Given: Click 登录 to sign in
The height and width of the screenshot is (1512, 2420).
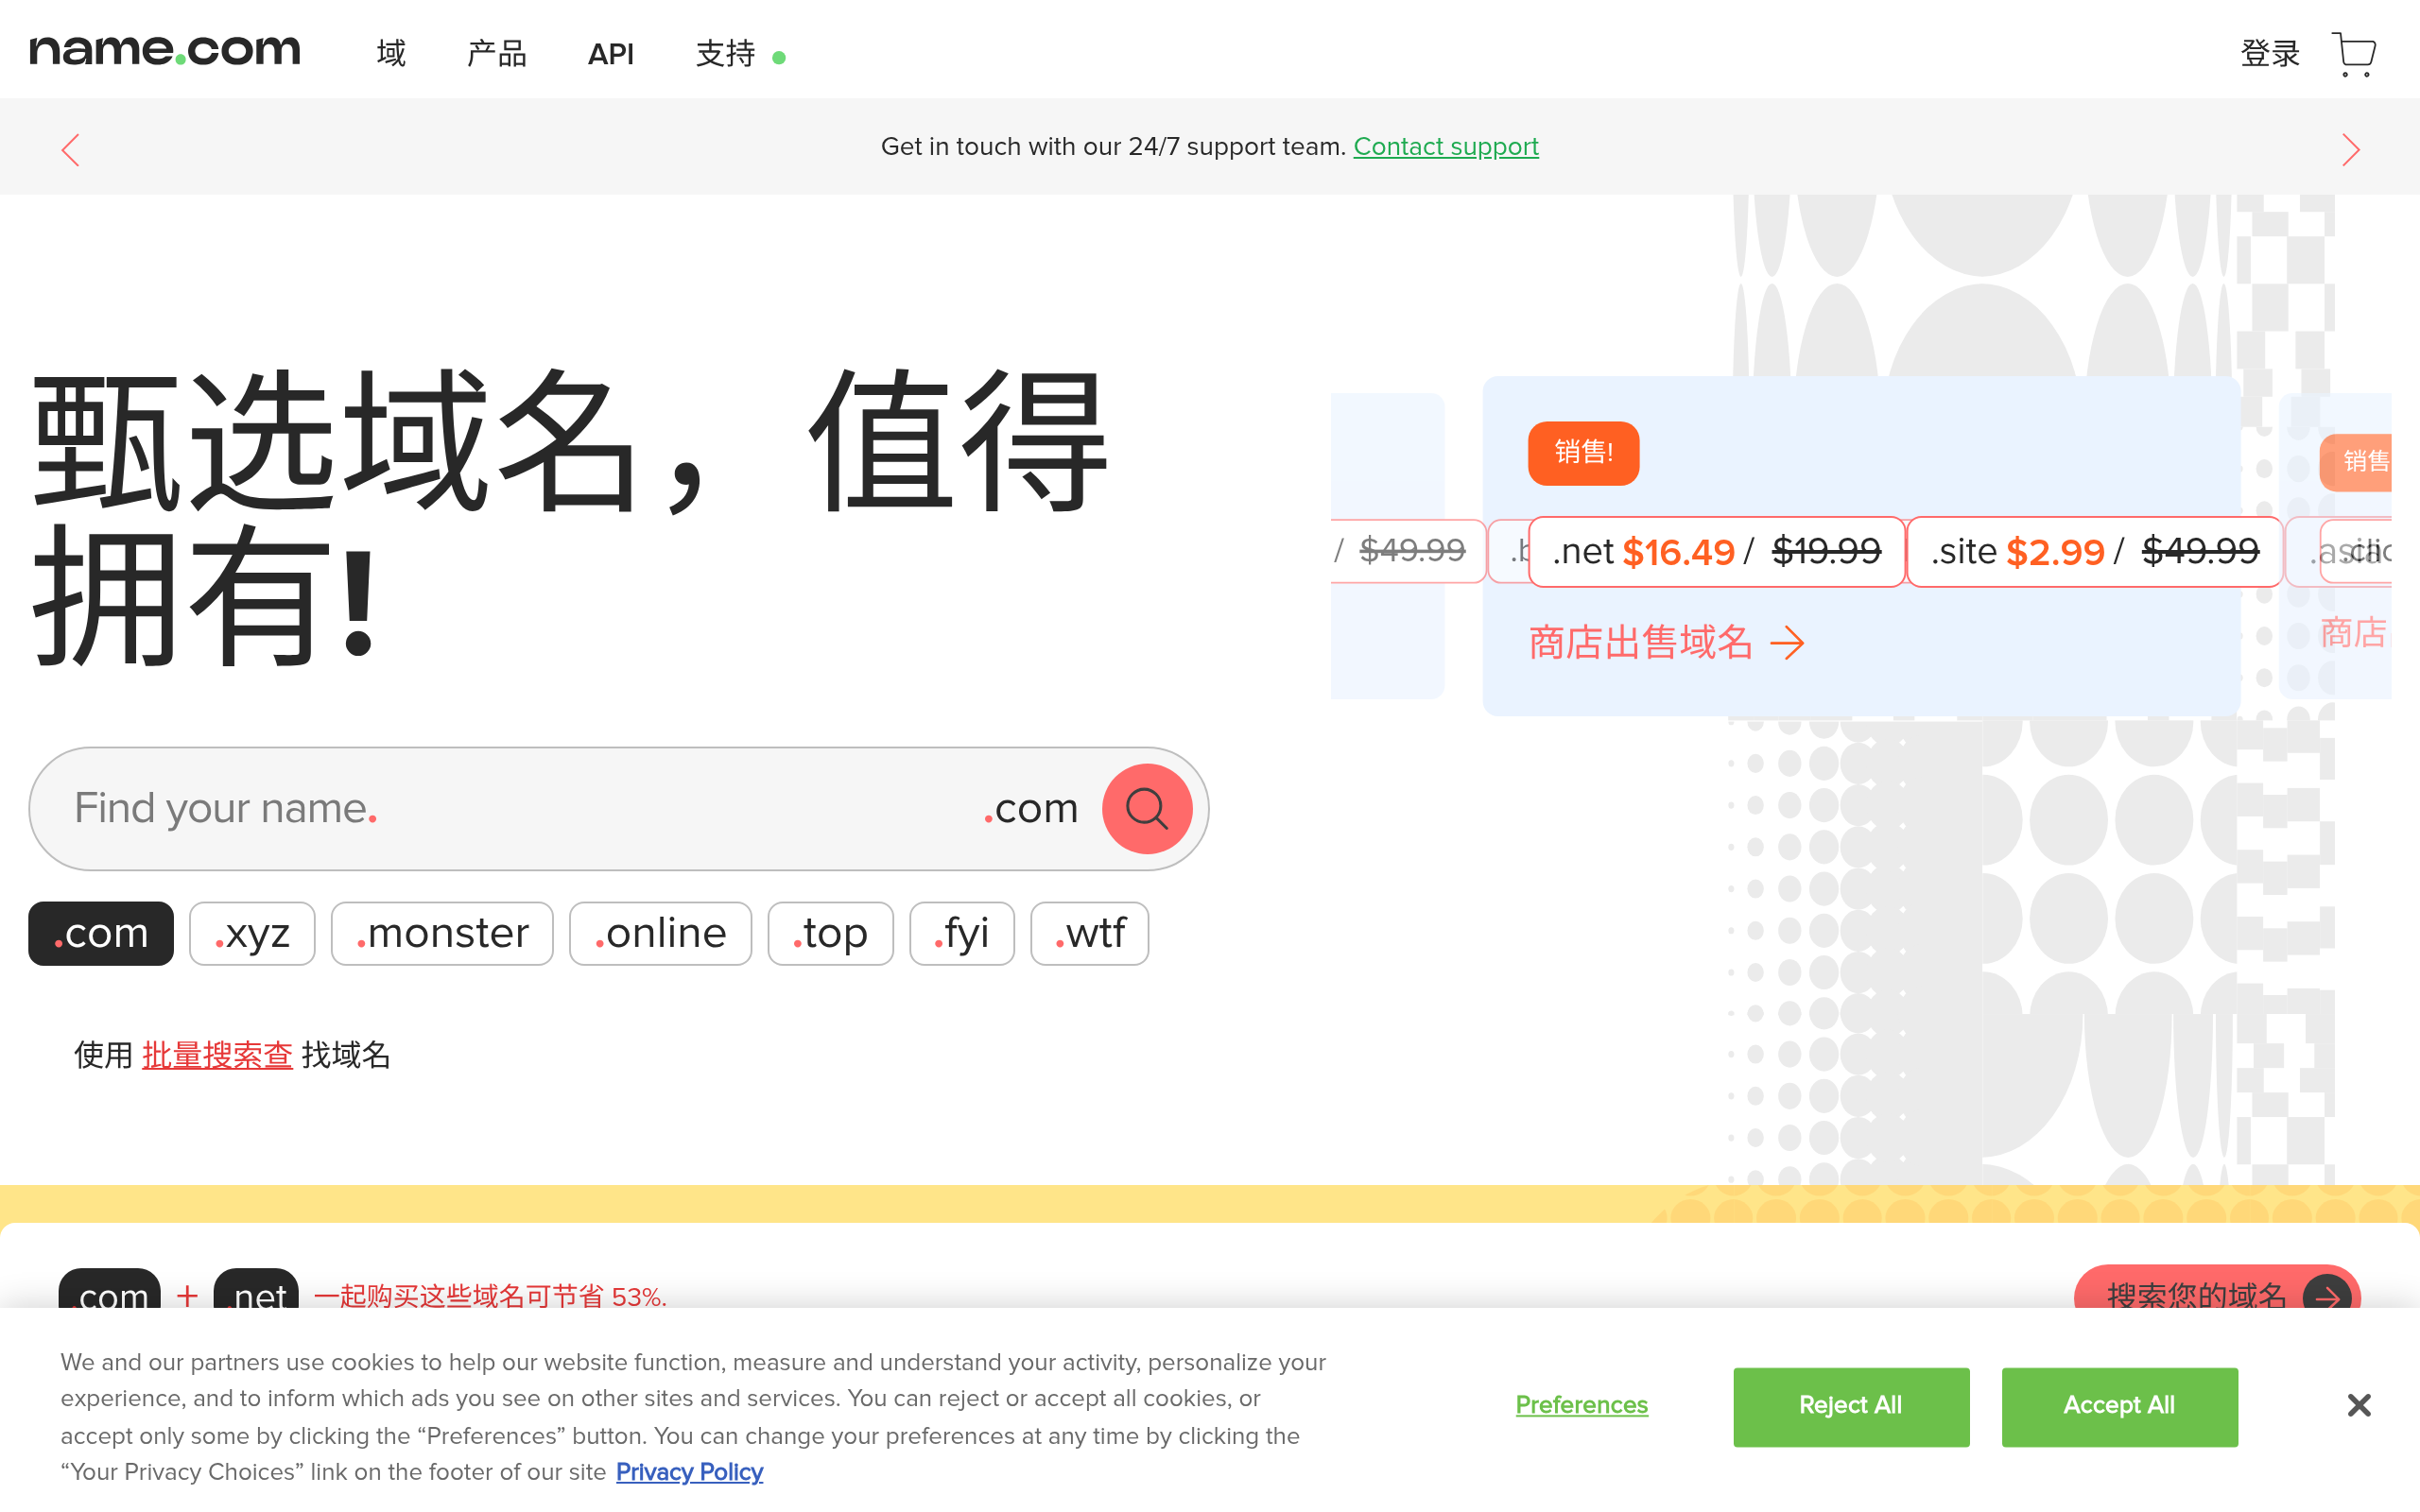Looking at the screenshot, I should (2270, 53).
